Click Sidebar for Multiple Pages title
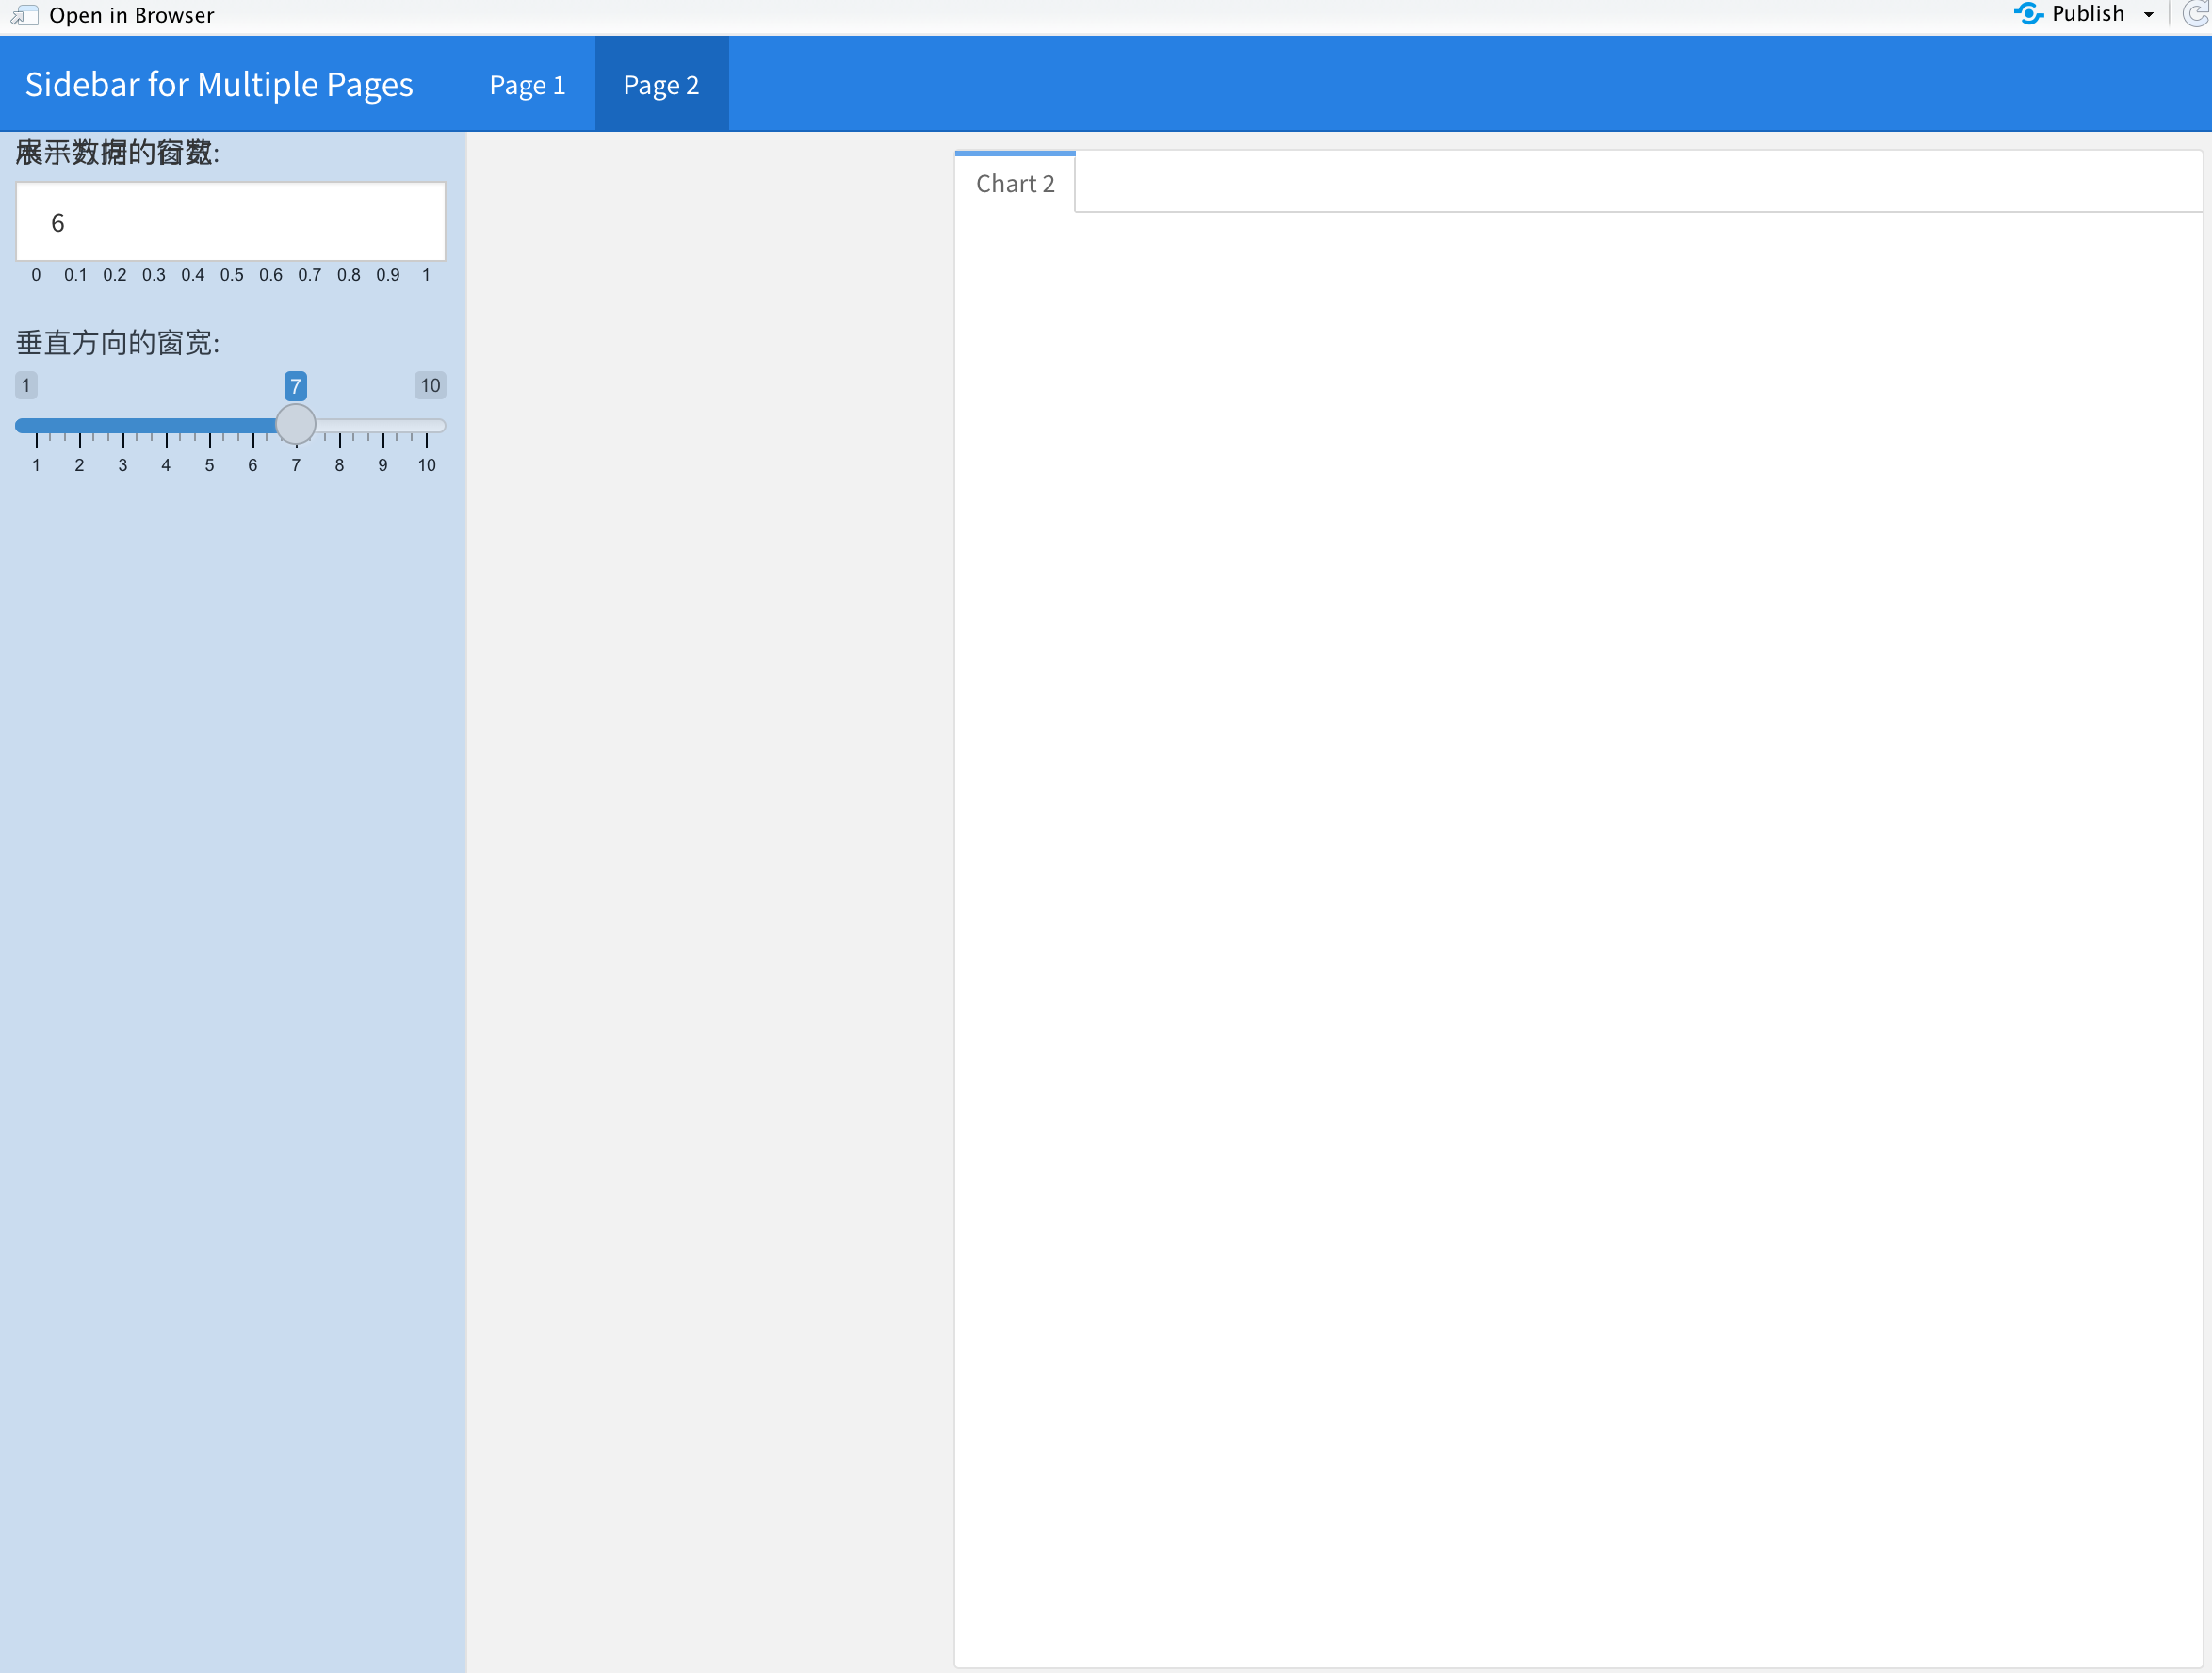The image size is (2212, 1673). click(219, 85)
